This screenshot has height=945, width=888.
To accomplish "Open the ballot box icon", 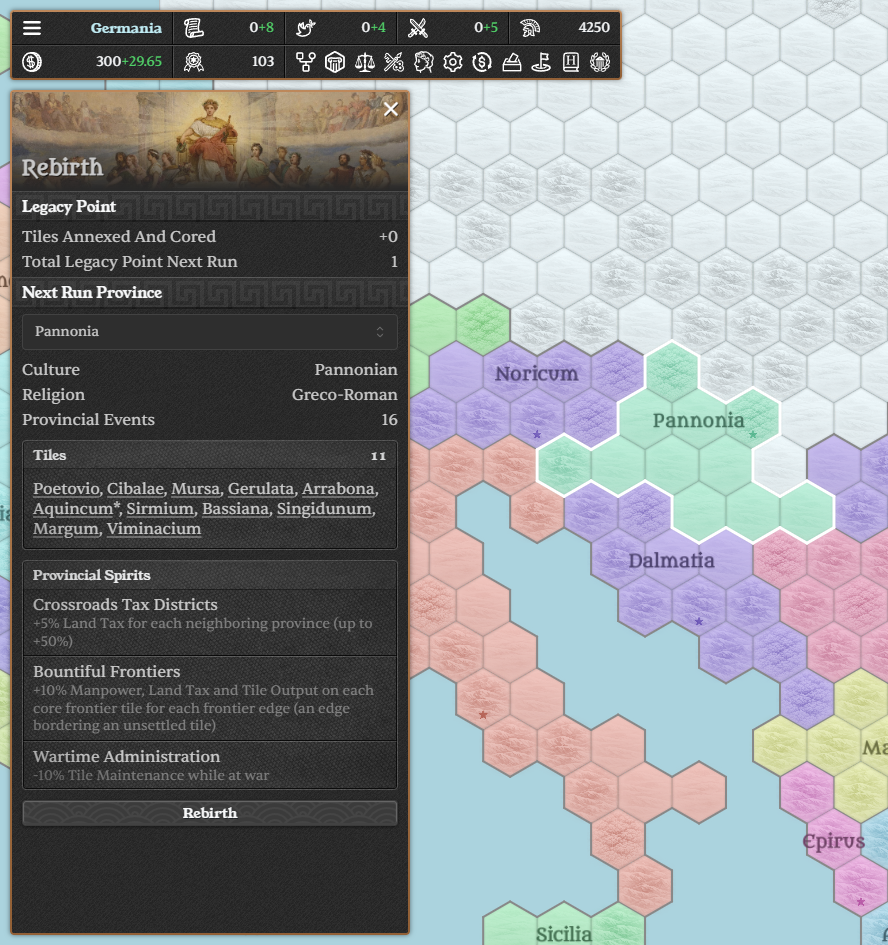I will pyautogui.click(x=511, y=62).
